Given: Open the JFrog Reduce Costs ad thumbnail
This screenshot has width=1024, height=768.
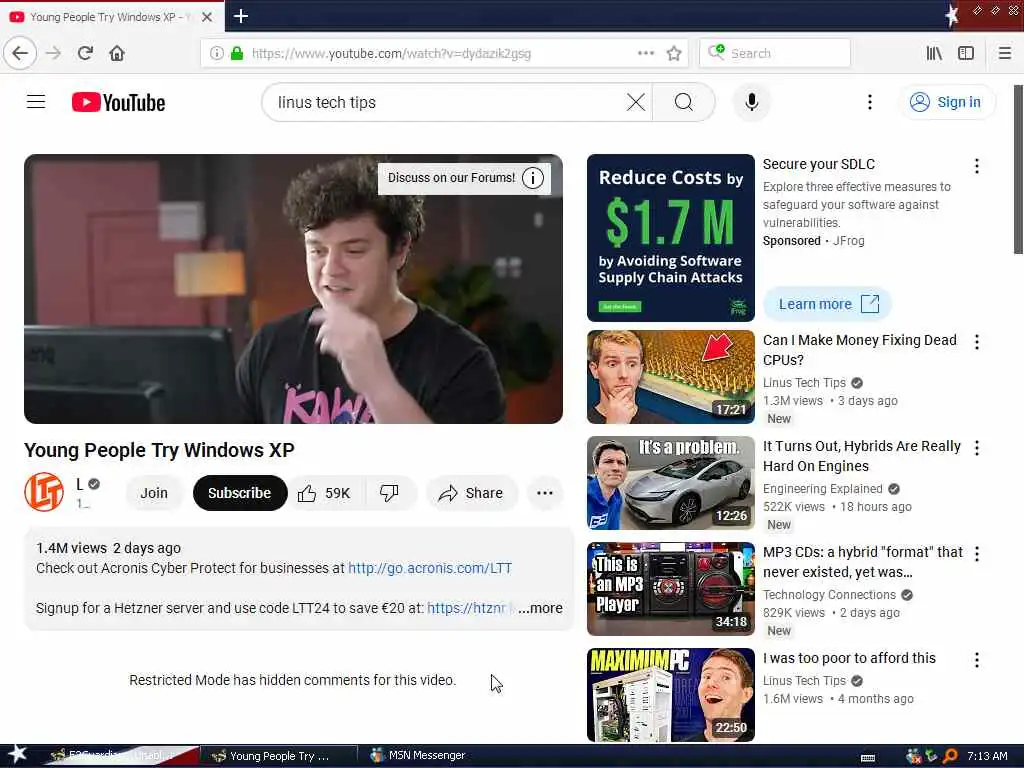Looking at the screenshot, I should tap(671, 238).
